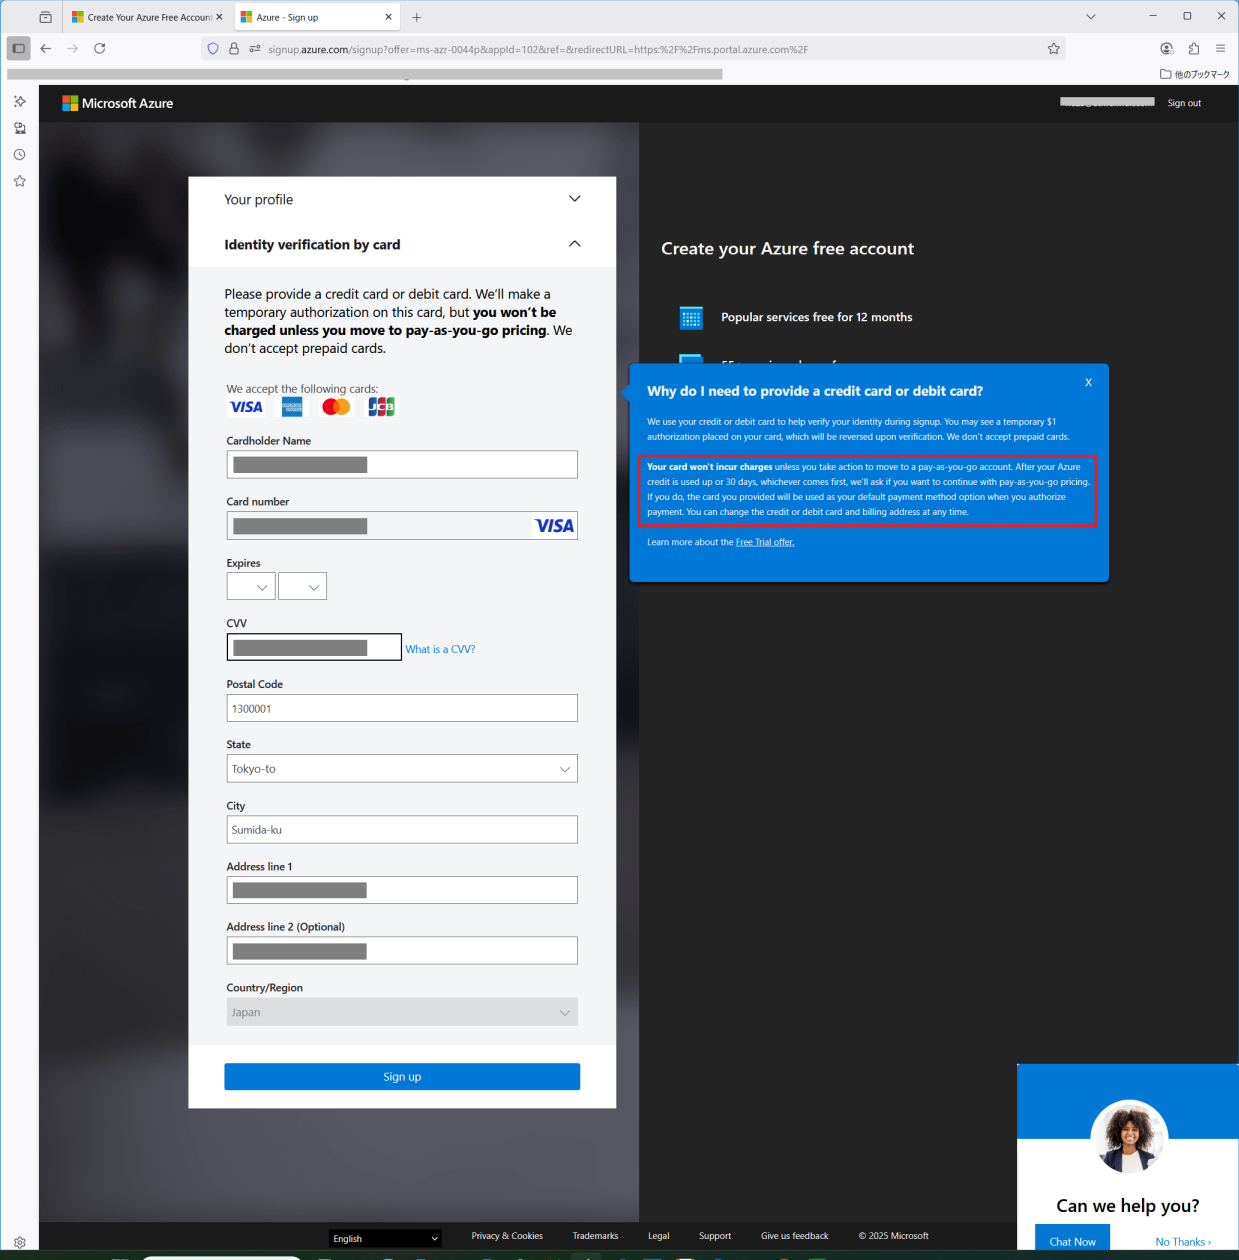Open the Legal footer link

658,1236
